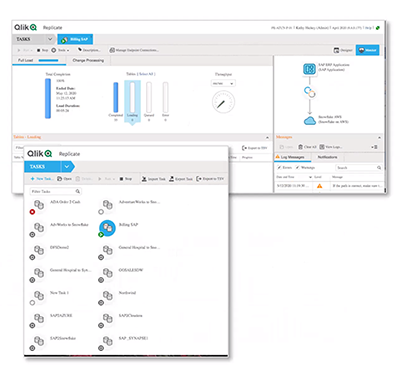Select the SAP2AZURE task icon
Image resolution: width=400 pixels, height=366 pixels.
click(x=39, y=318)
